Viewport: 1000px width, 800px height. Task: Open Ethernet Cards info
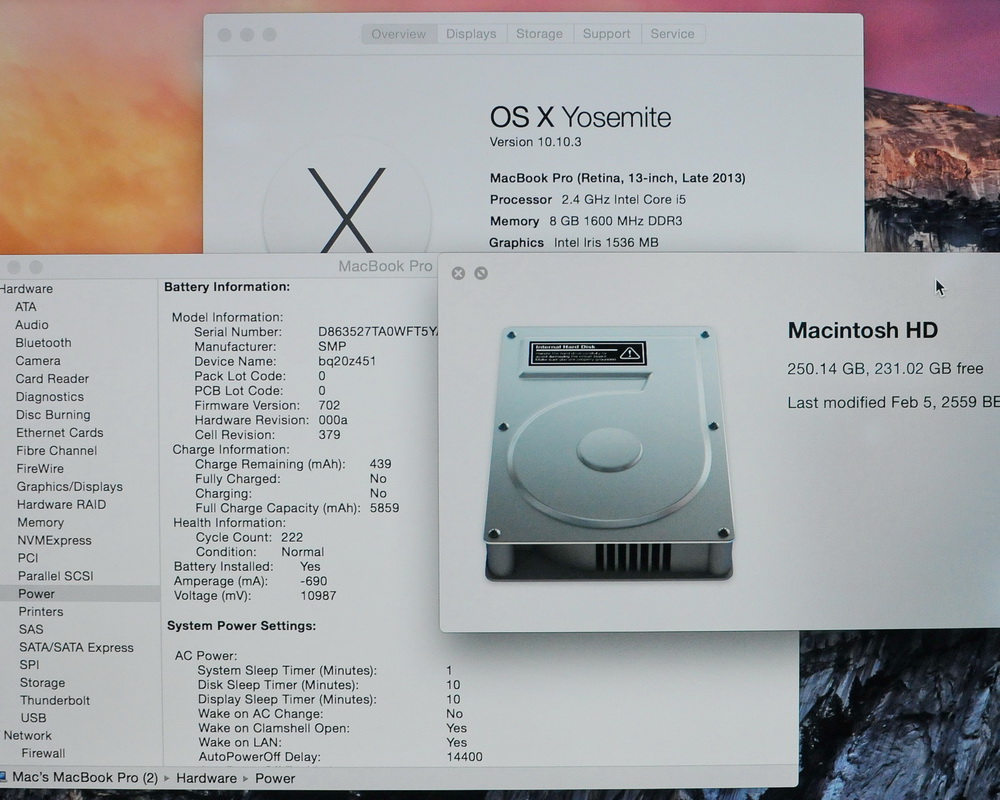59,433
